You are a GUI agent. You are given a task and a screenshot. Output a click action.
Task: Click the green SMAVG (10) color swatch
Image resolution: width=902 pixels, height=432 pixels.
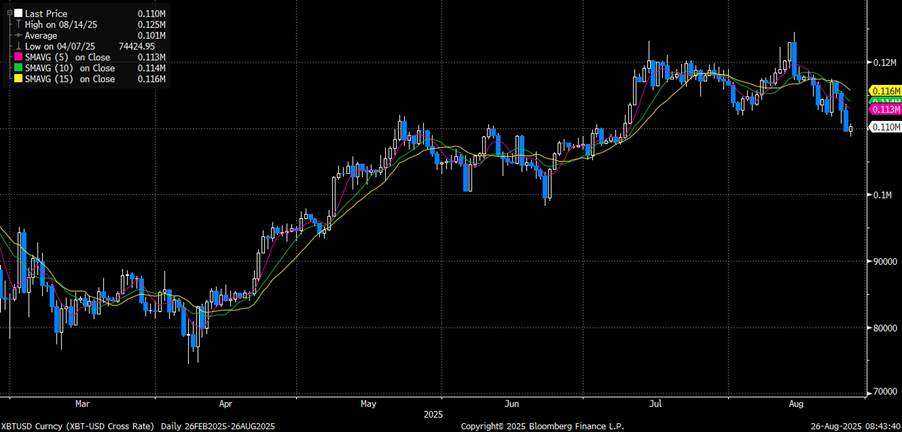pyautogui.click(x=20, y=68)
